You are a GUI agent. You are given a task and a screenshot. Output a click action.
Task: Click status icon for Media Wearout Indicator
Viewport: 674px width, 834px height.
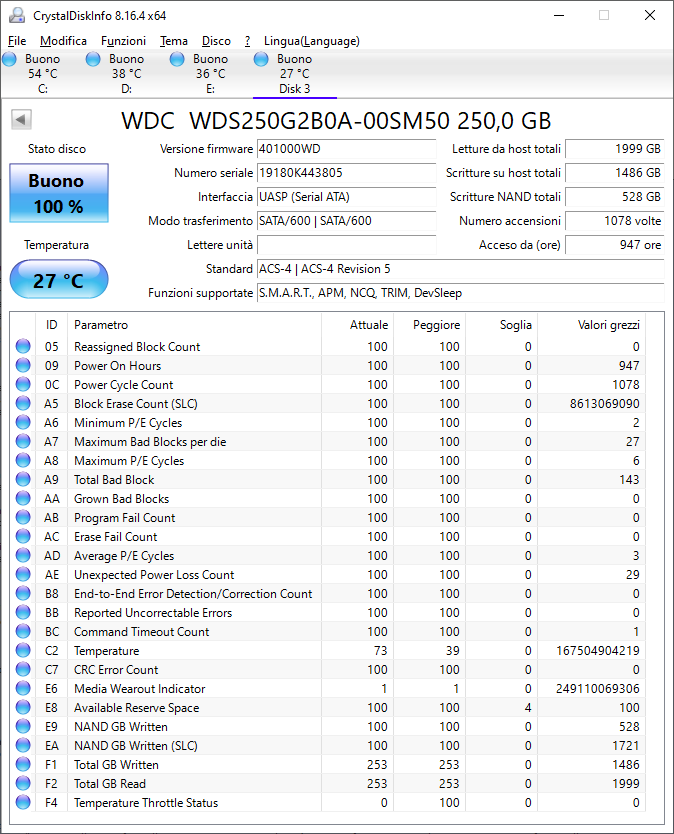point(23,688)
